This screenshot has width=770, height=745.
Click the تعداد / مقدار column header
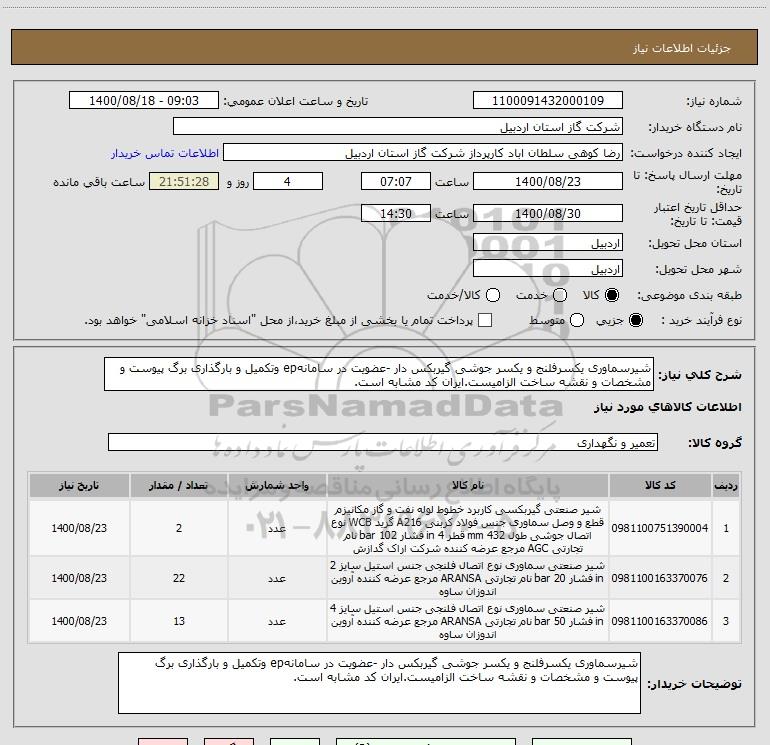point(179,486)
